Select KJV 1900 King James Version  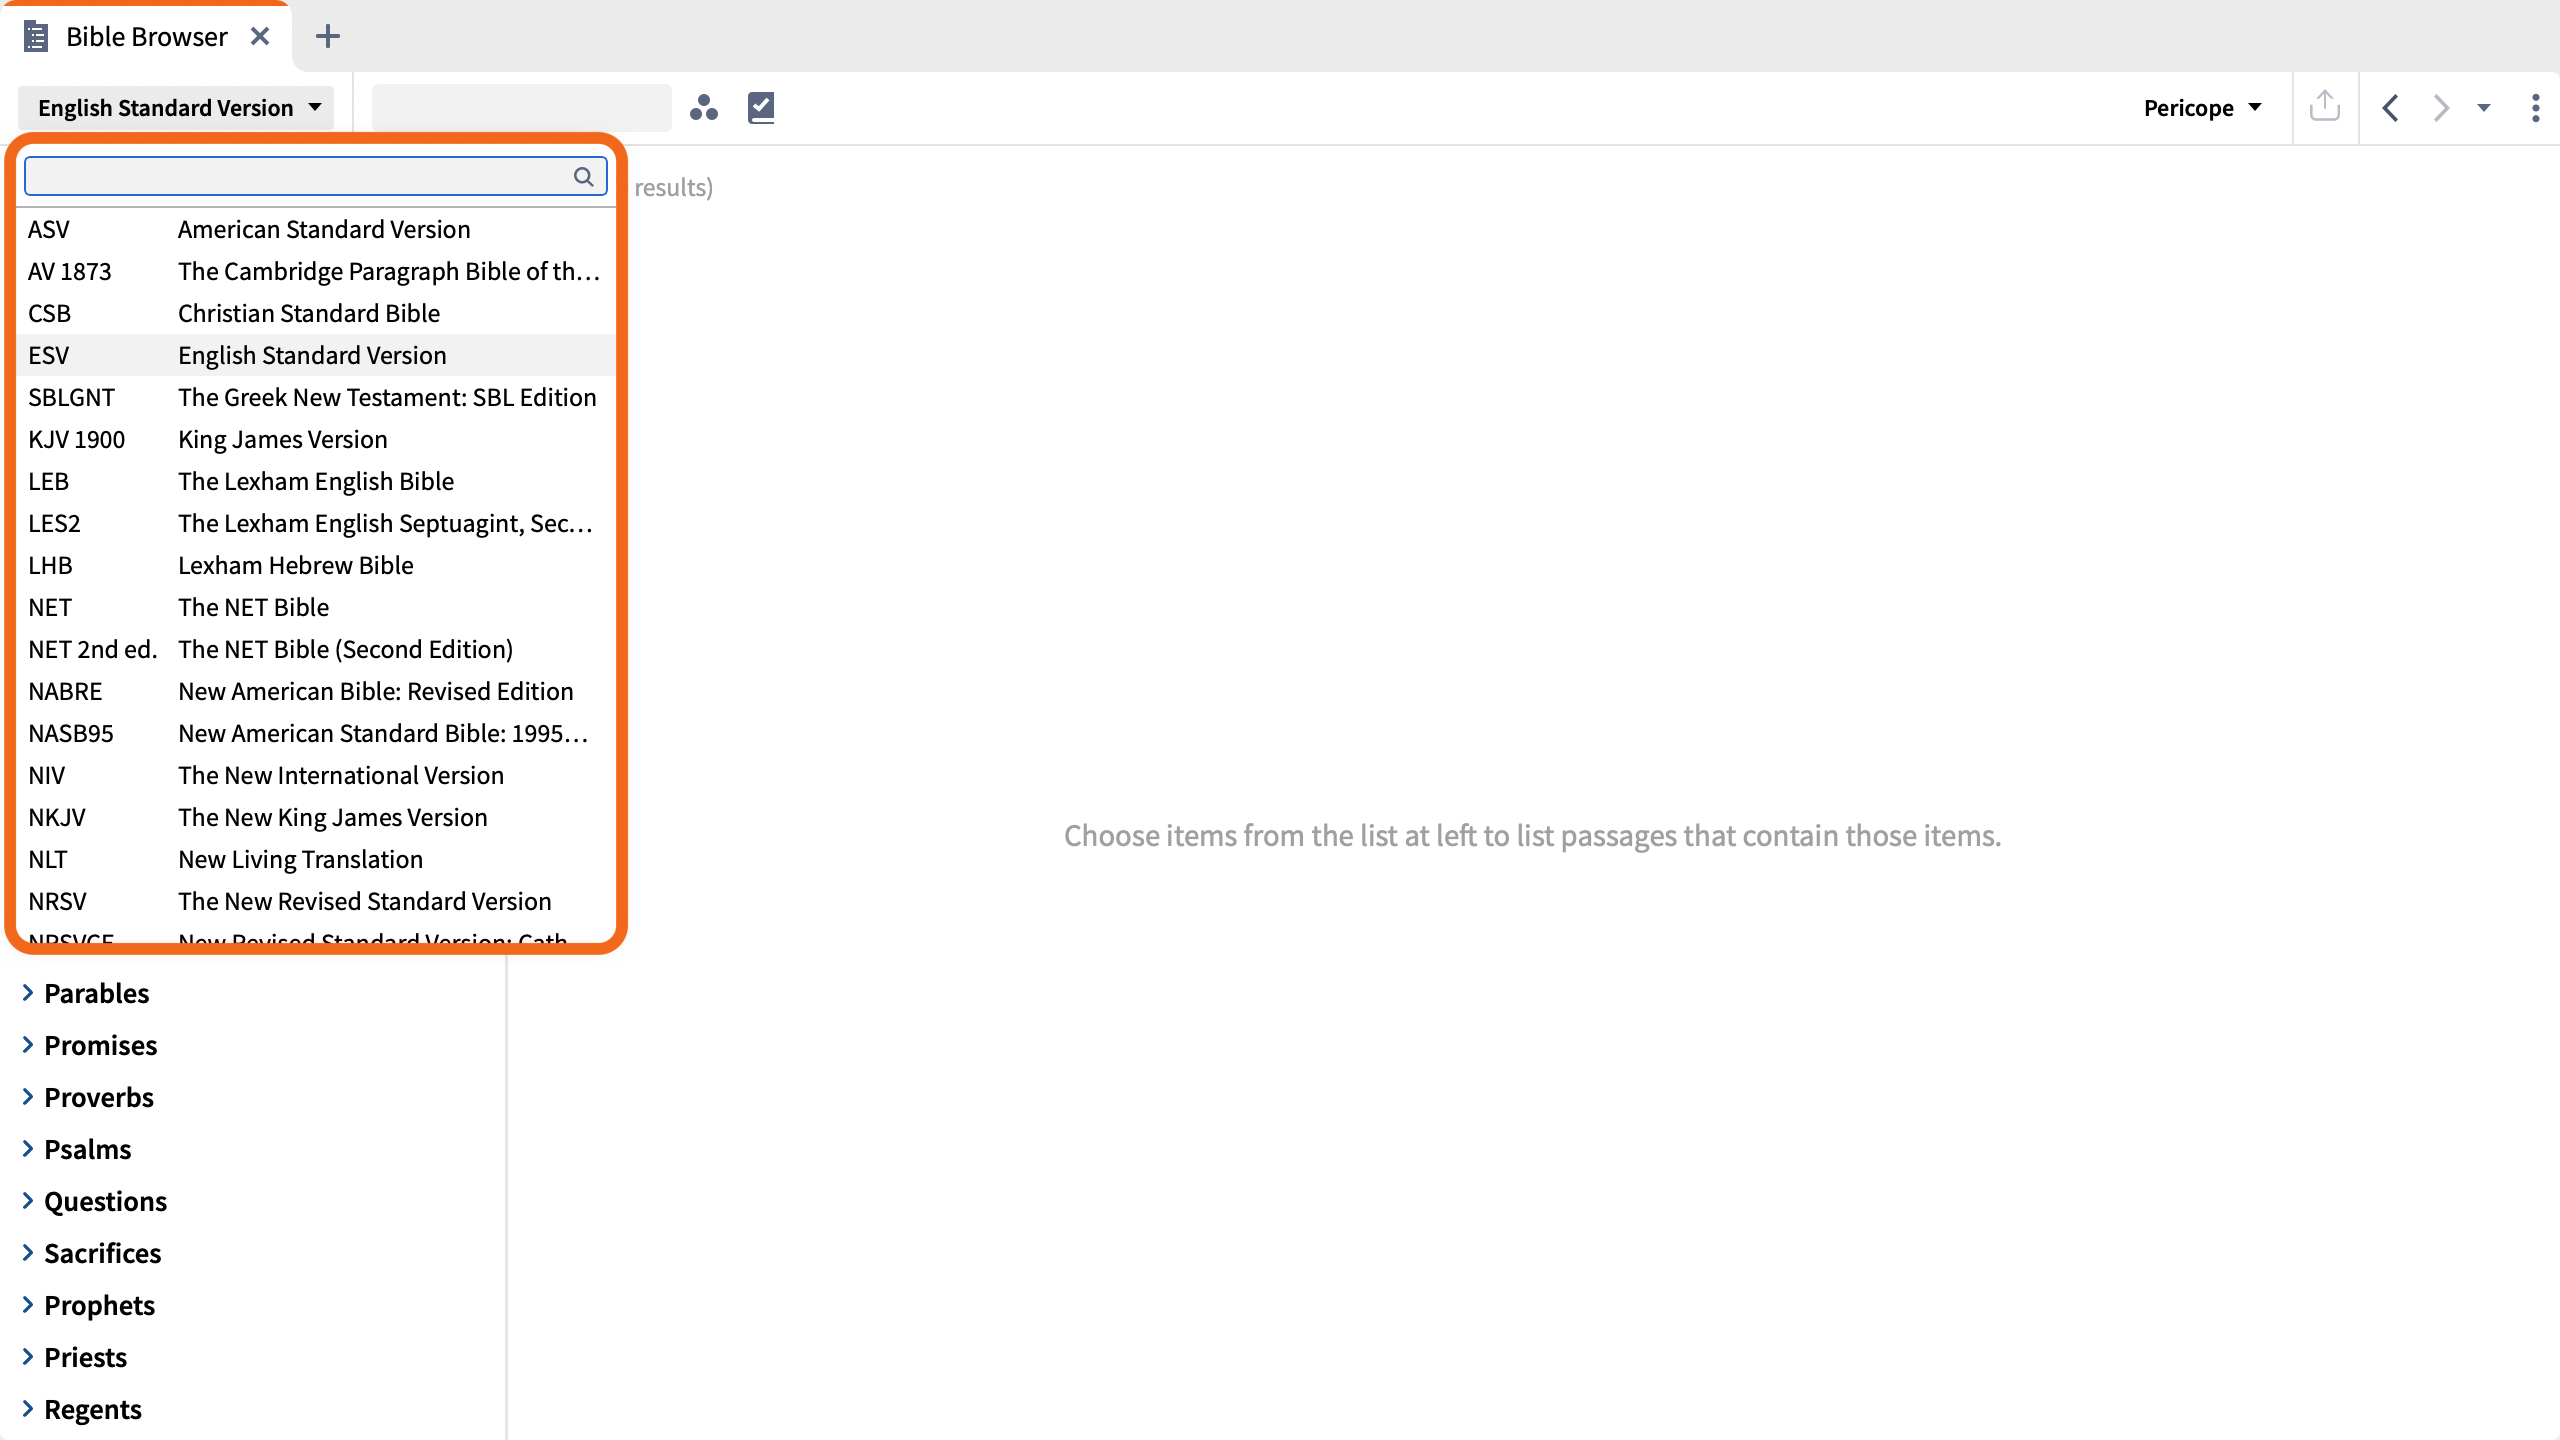pos(316,439)
